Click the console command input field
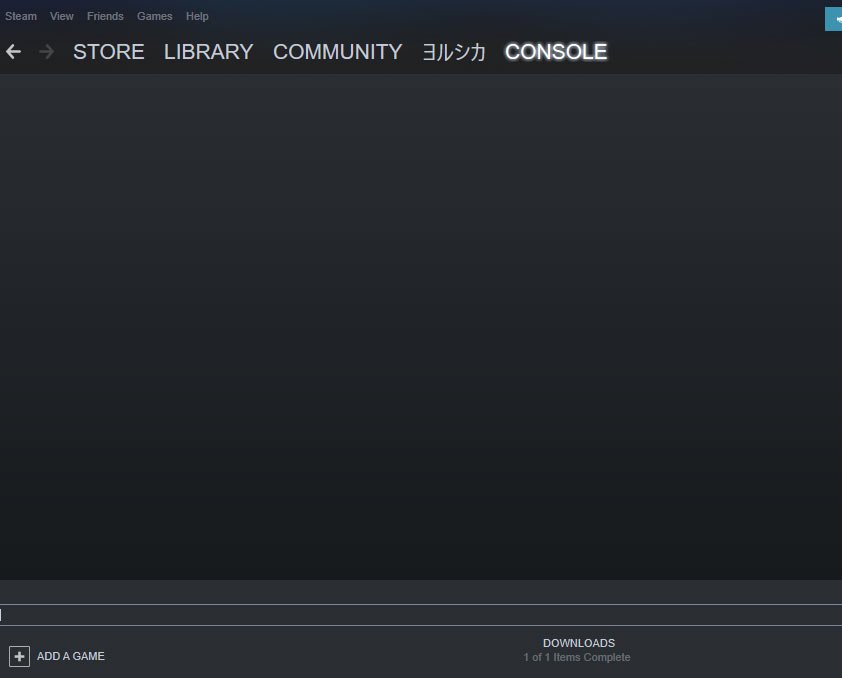The image size is (842, 678). [x=421, y=614]
